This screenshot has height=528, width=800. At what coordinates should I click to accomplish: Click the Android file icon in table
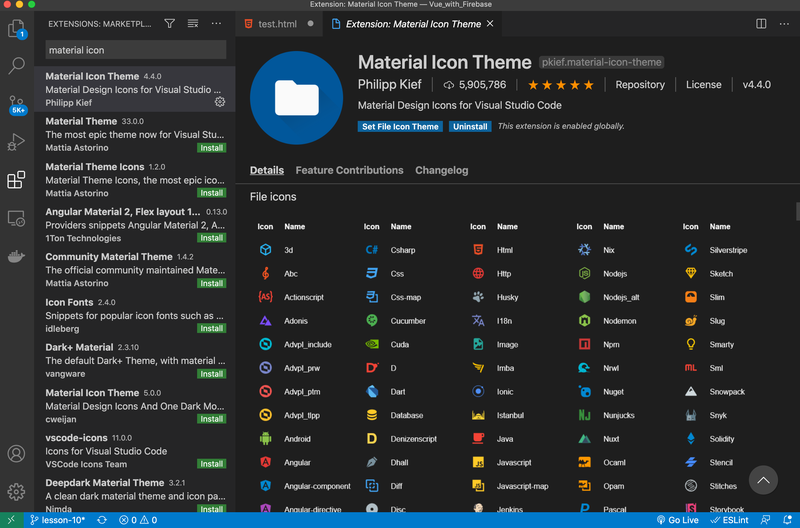coord(265,438)
